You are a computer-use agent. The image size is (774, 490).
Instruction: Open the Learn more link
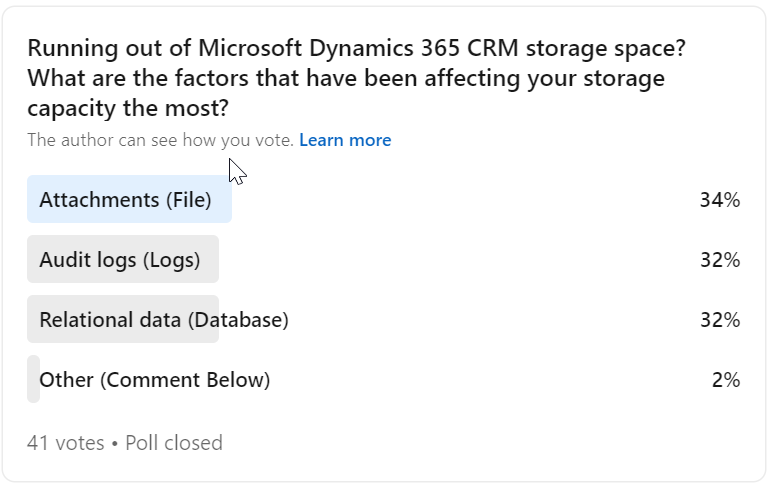pyautogui.click(x=345, y=140)
